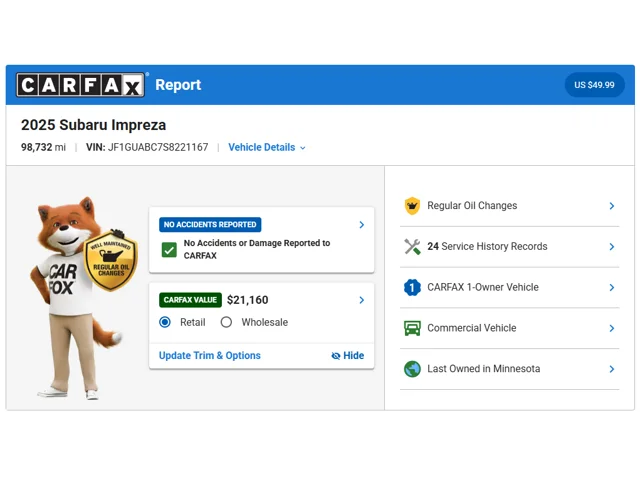The height and width of the screenshot is (480, 640).
Task: Click the wrench and screwdriver service icon
Action: coord(412,247)
